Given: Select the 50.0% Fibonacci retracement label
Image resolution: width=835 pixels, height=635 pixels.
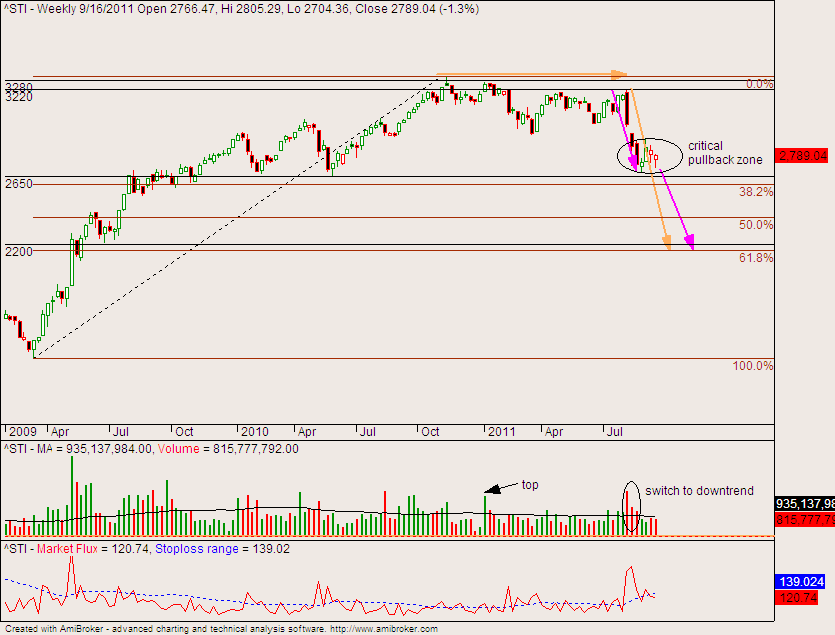Looking at the screenshot, I should (x=756, y=225).
